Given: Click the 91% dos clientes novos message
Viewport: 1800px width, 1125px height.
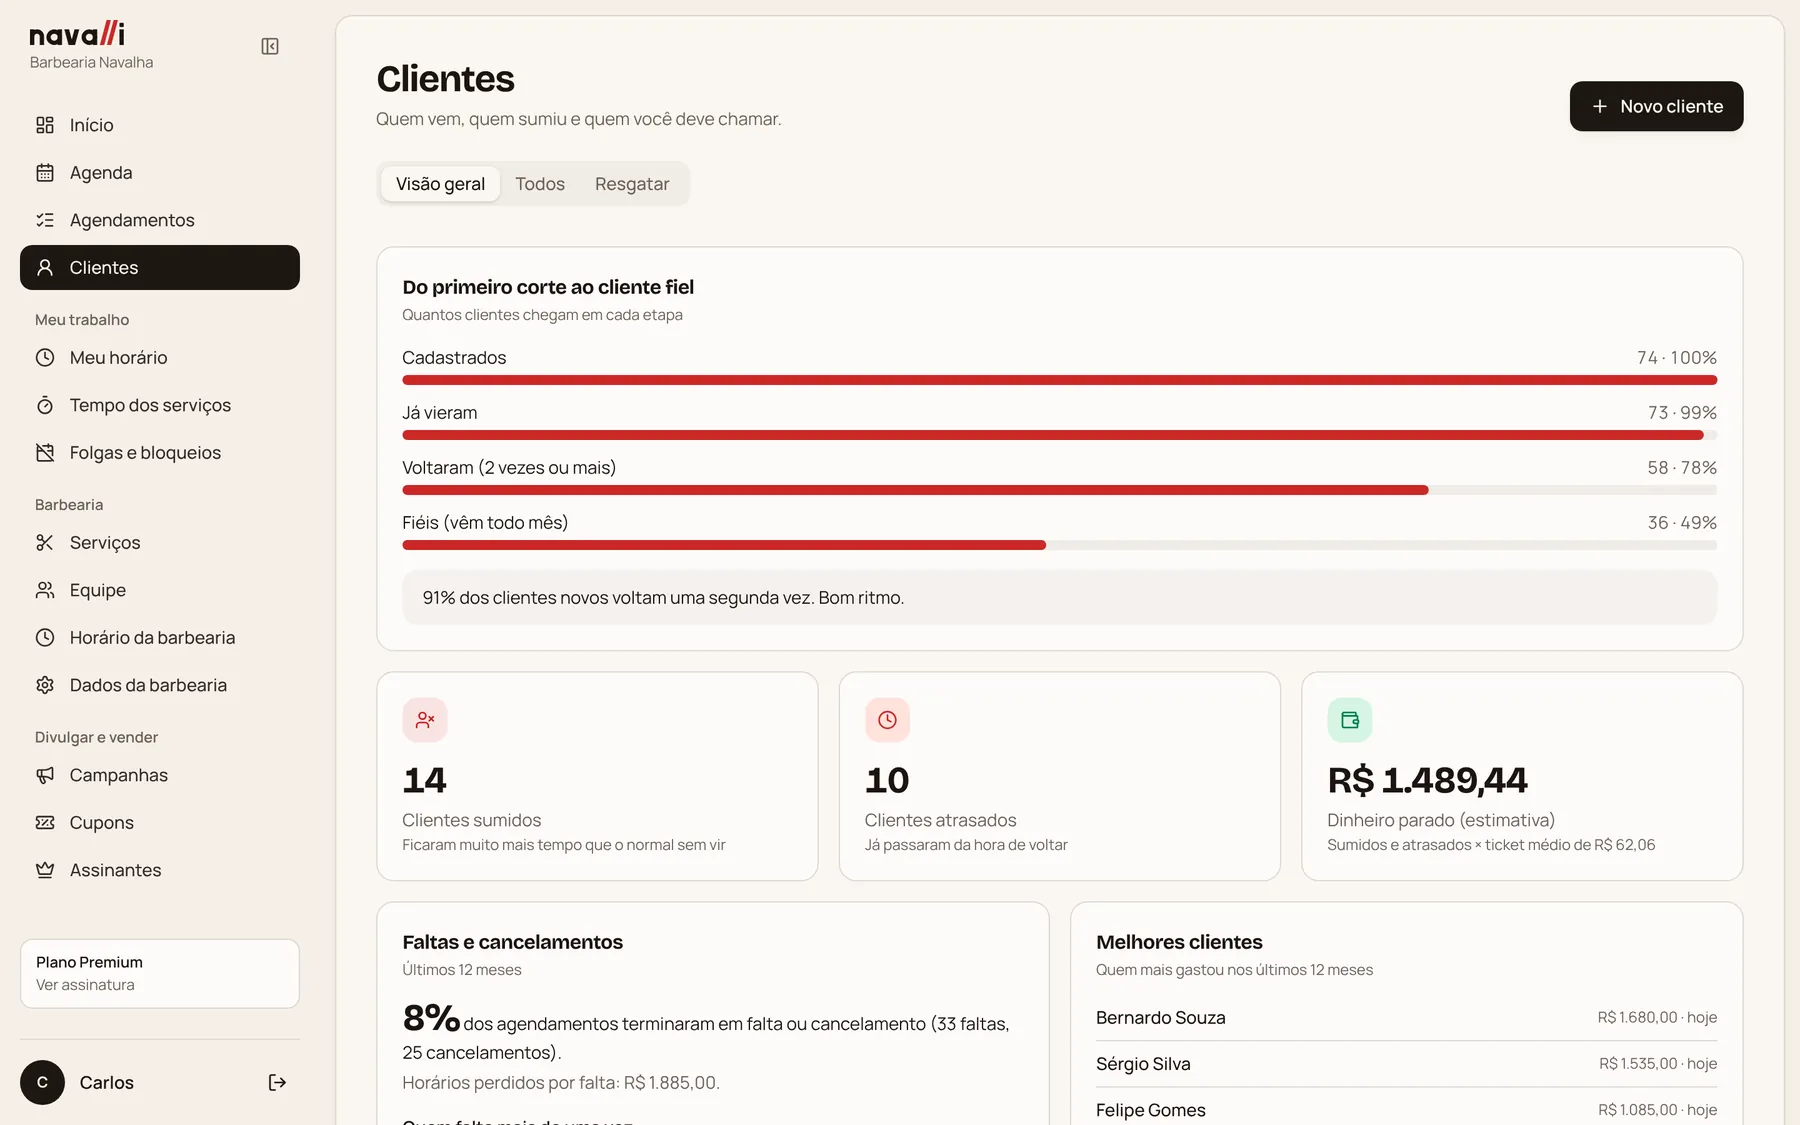Looking at the screenshot, I should point(1059,598).
